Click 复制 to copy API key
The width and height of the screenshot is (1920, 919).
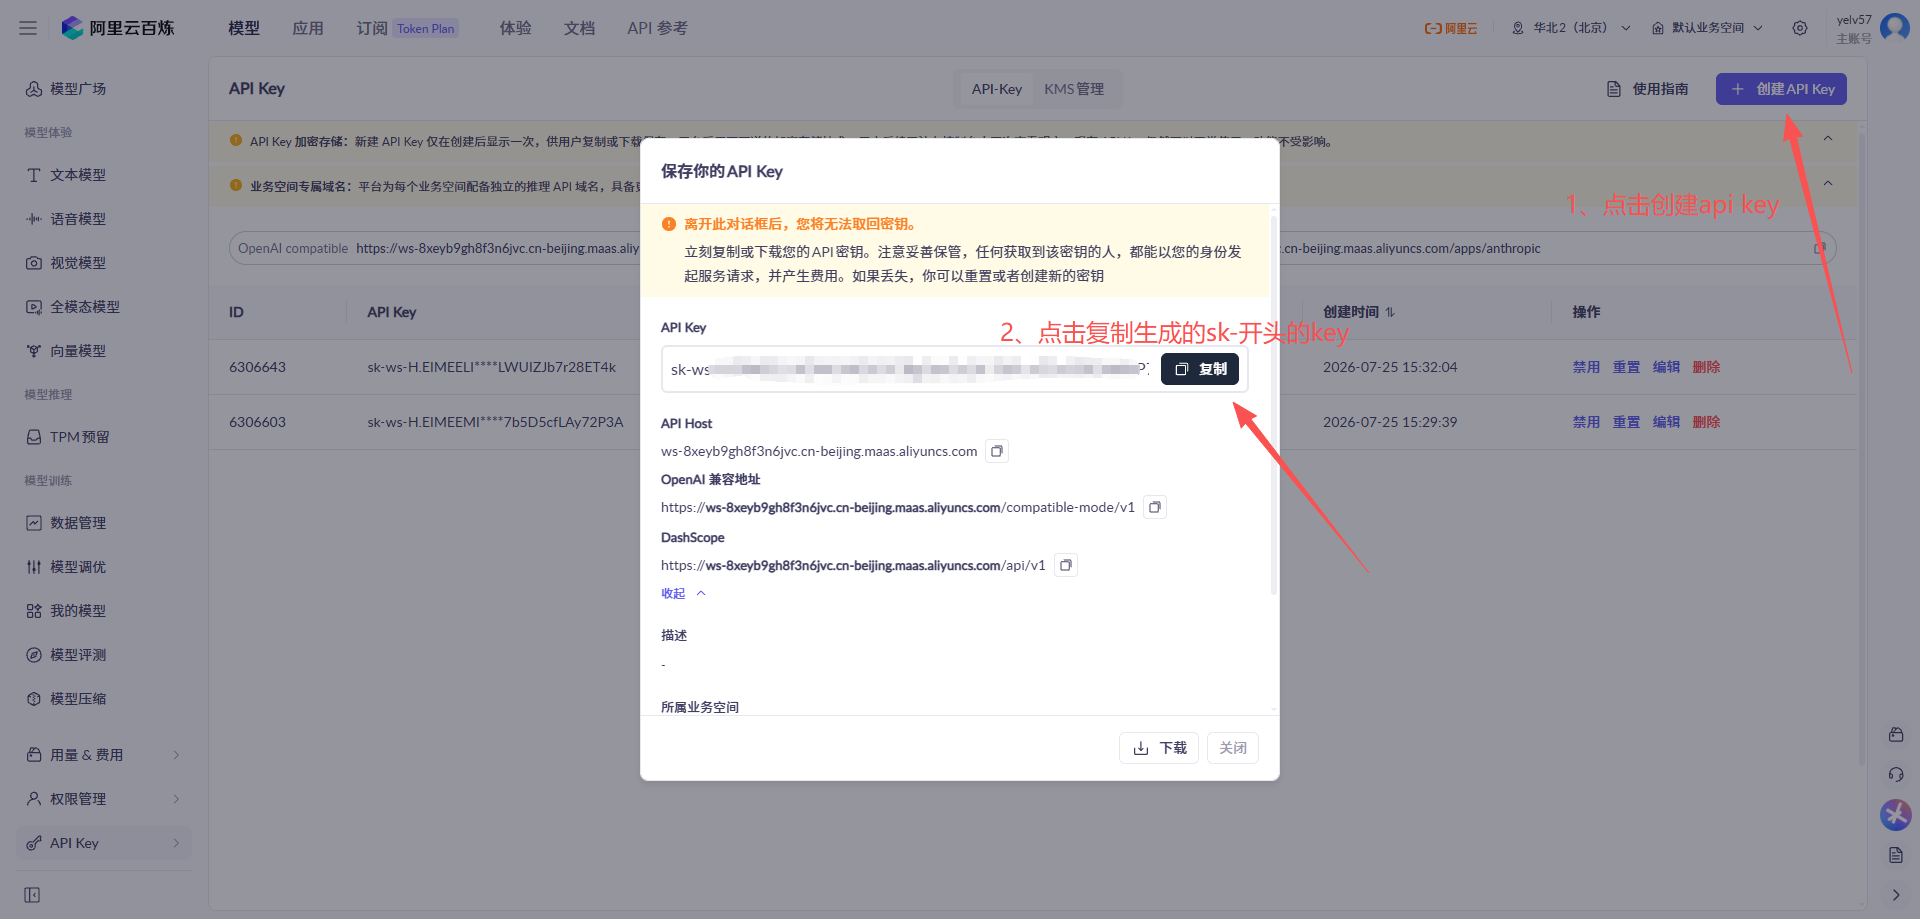click(1200, 369)
